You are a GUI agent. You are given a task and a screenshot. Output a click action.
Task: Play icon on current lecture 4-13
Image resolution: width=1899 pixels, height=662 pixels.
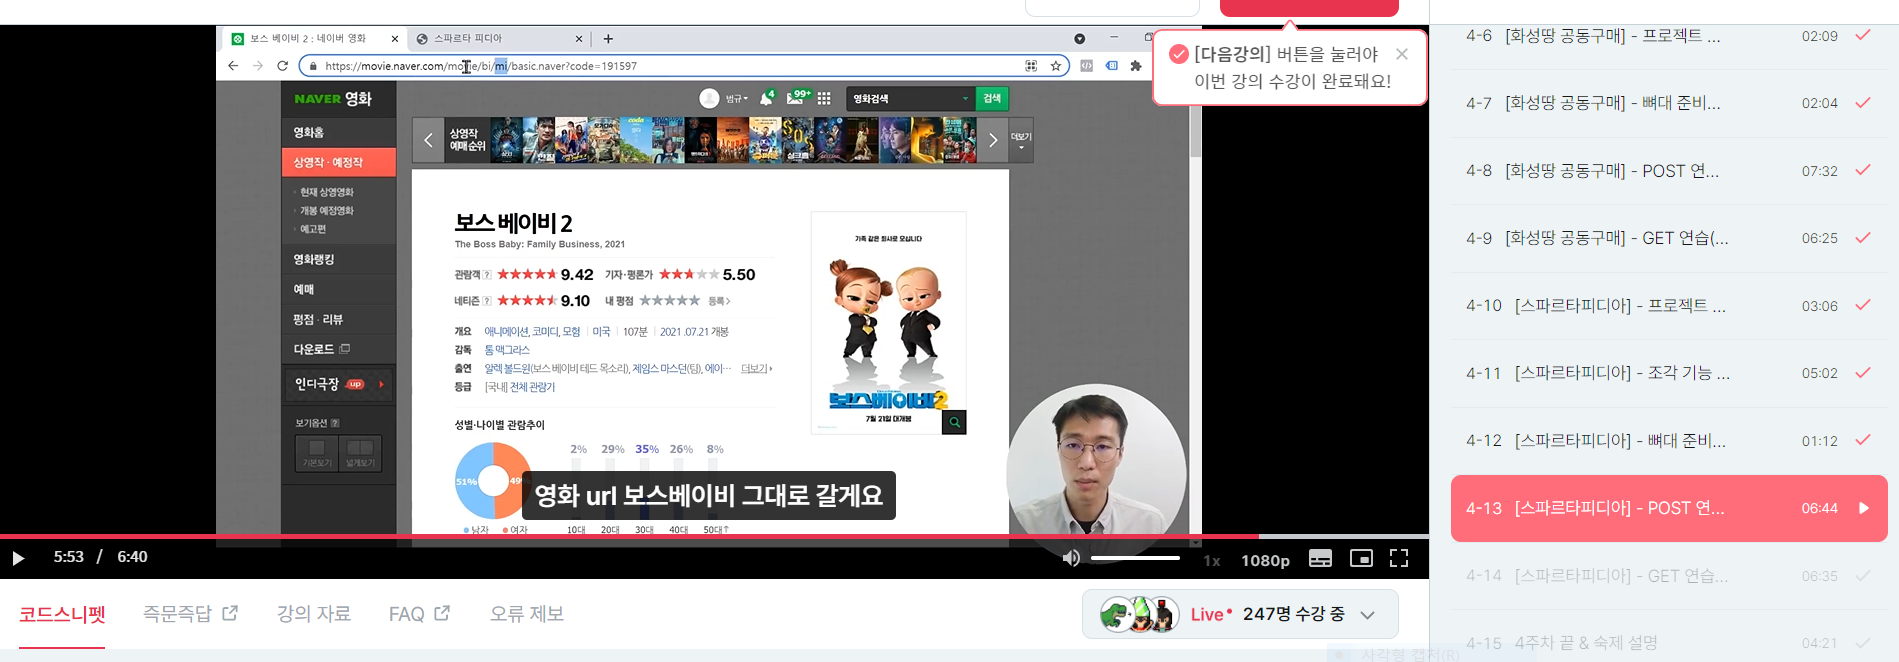[x=1864, y=508]
